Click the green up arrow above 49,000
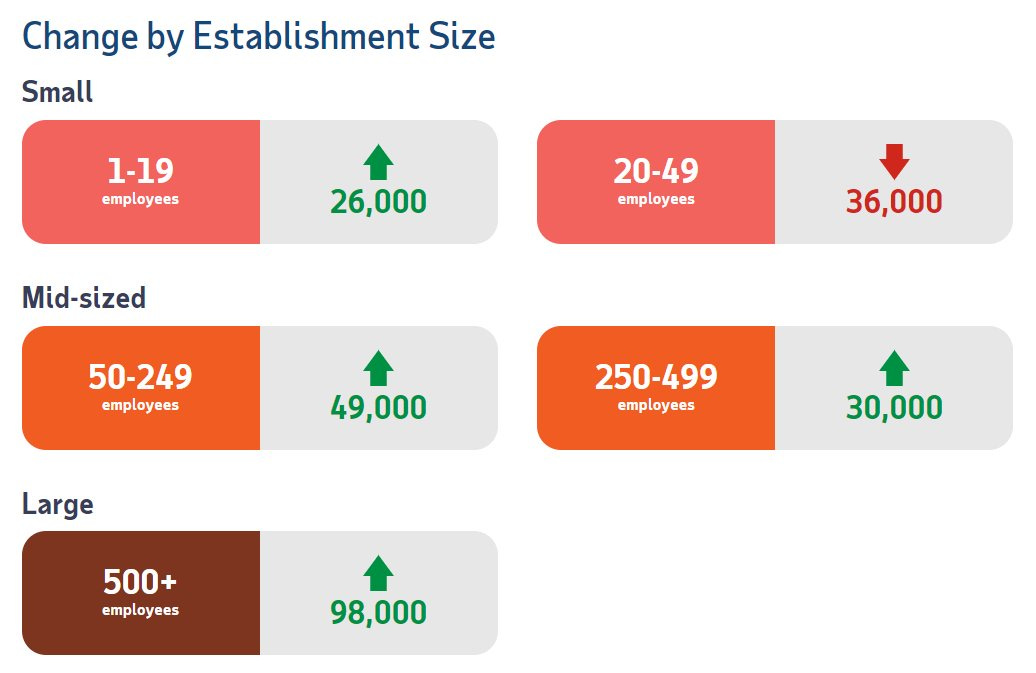The image size is (1036, 673). coord(378,368)
